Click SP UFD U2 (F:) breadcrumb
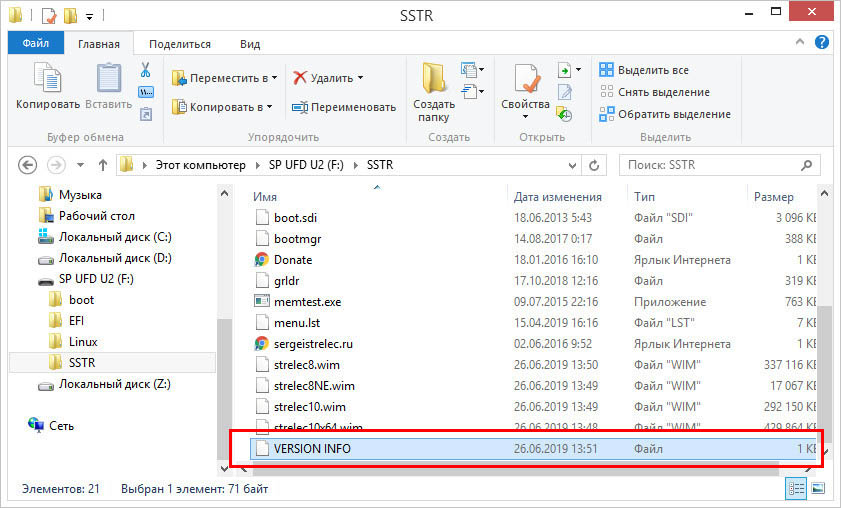Viewport: 841px width, 508px height. click(x=306, y=165)
